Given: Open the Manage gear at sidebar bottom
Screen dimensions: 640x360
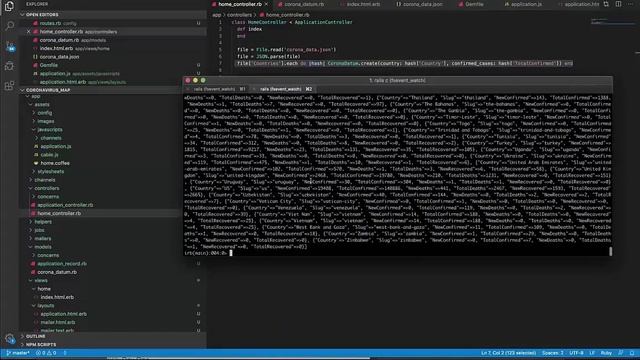Looking at the screenshot, I should 10,338.
